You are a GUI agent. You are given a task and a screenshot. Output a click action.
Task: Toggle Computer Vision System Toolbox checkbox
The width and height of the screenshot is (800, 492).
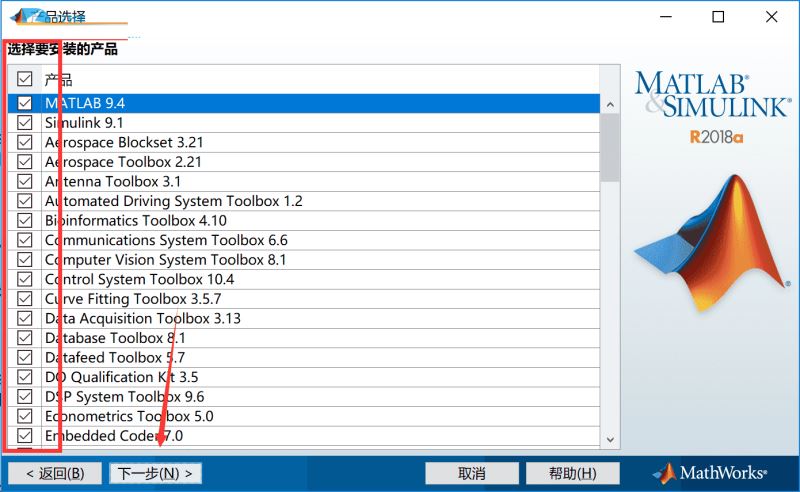(x=24, y=260)
